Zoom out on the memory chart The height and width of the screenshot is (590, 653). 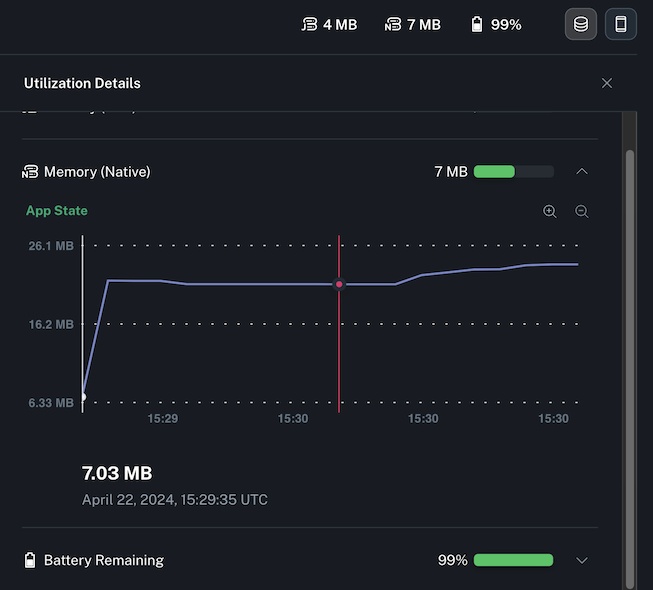pyautogui.click(x=581, y=211)
